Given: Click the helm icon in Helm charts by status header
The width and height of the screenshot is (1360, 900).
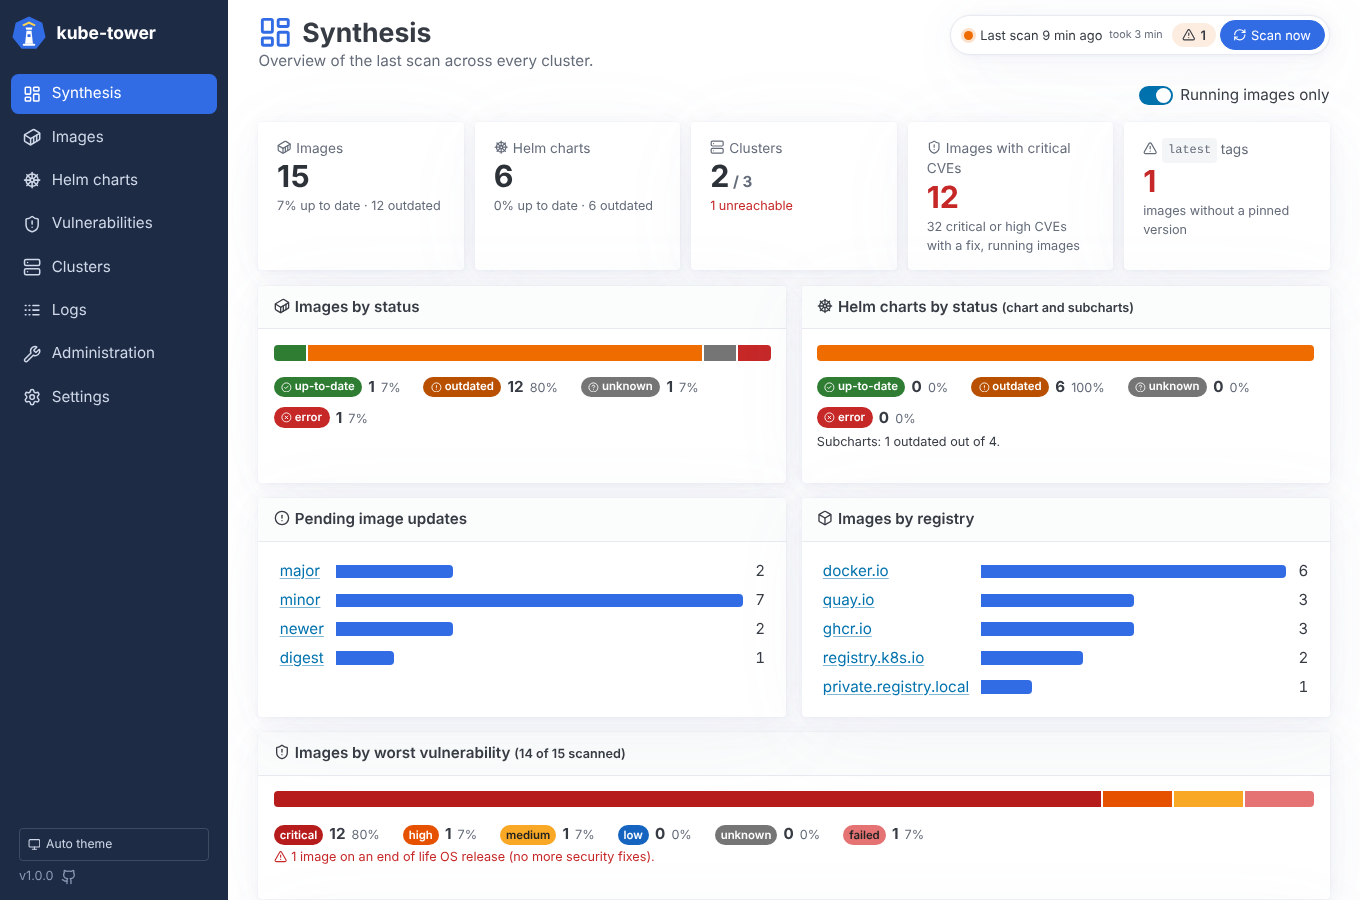Looking at the screenshot, I should point(825,306).
